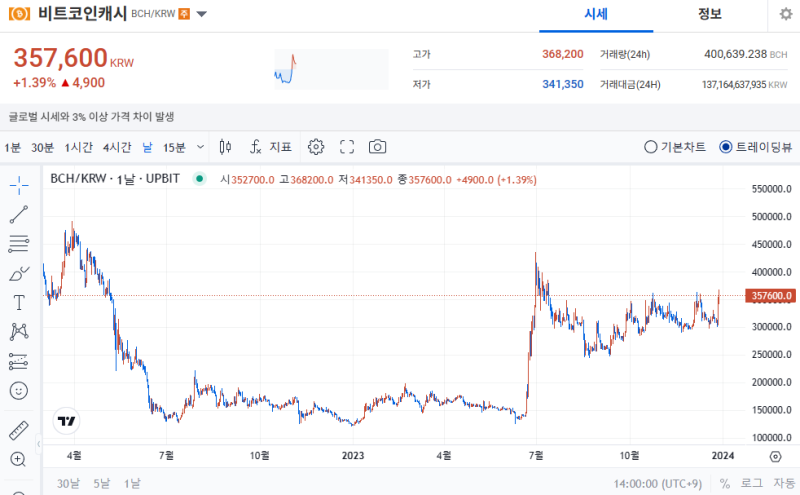Switch to the 시세 tab
The image size is (800, 495).
[596, 14]
